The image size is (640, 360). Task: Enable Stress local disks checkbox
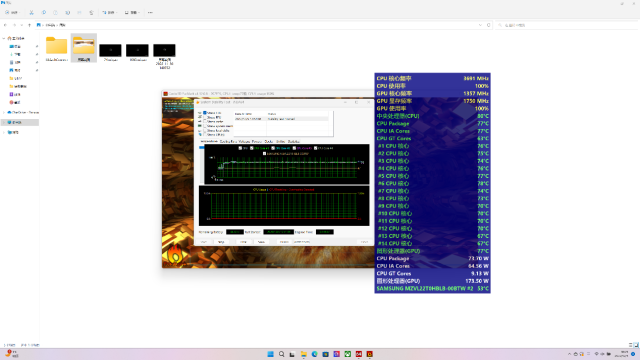click(205, 131)
